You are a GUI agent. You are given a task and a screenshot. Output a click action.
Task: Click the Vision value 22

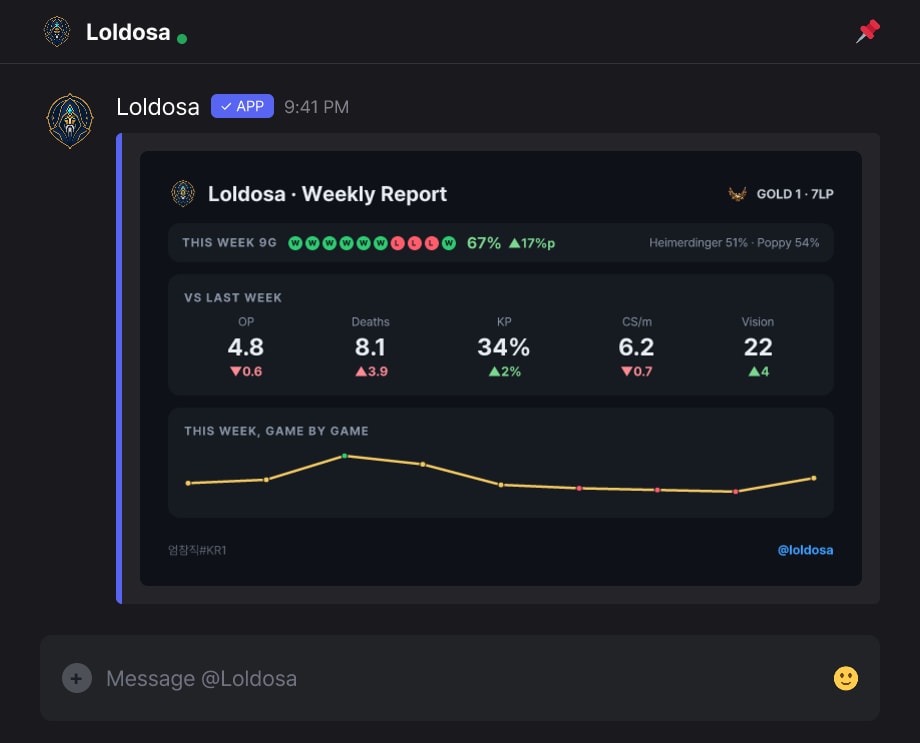click(x=758, y=347)
